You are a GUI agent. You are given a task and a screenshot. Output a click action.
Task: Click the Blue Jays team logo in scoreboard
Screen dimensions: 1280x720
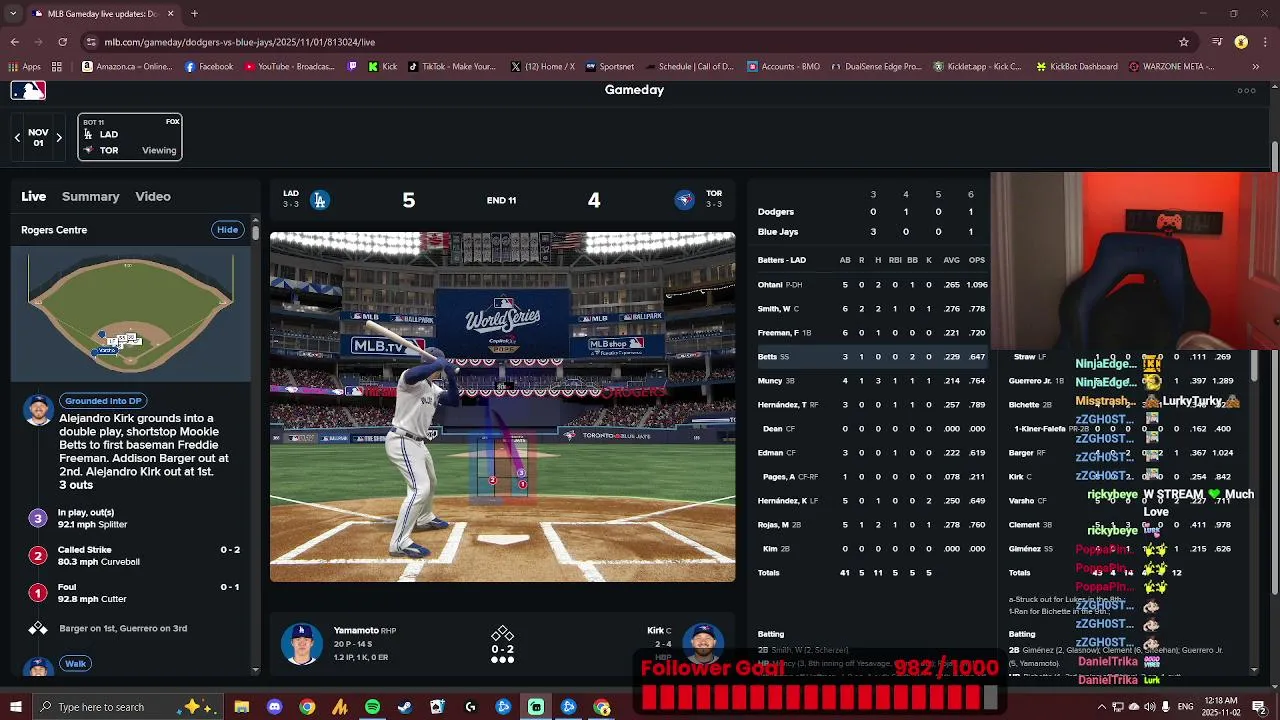(x=685, y=200)
